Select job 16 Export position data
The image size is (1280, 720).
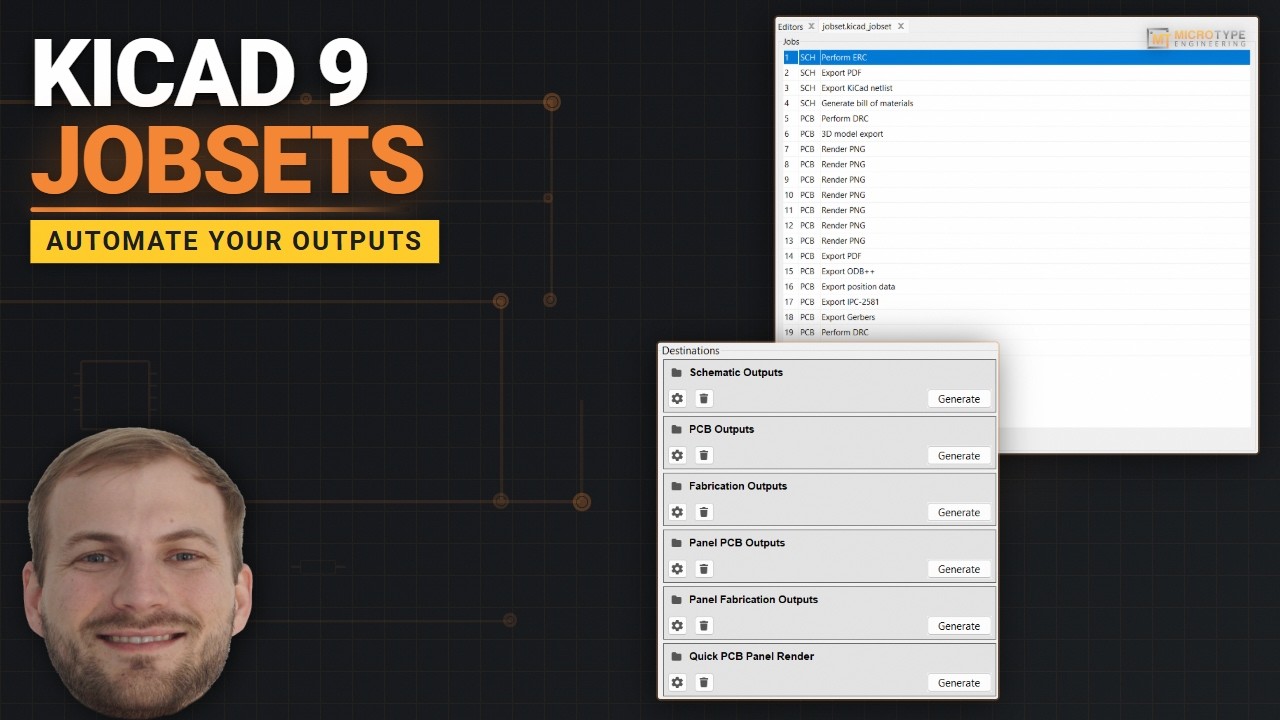coord(1016,287)
